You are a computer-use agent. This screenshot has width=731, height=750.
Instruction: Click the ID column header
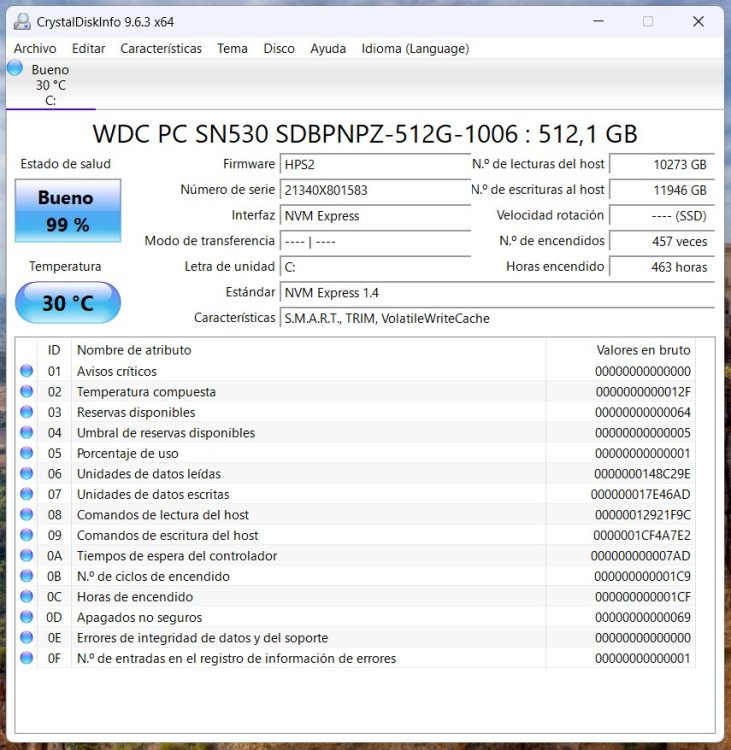(54, 350)
